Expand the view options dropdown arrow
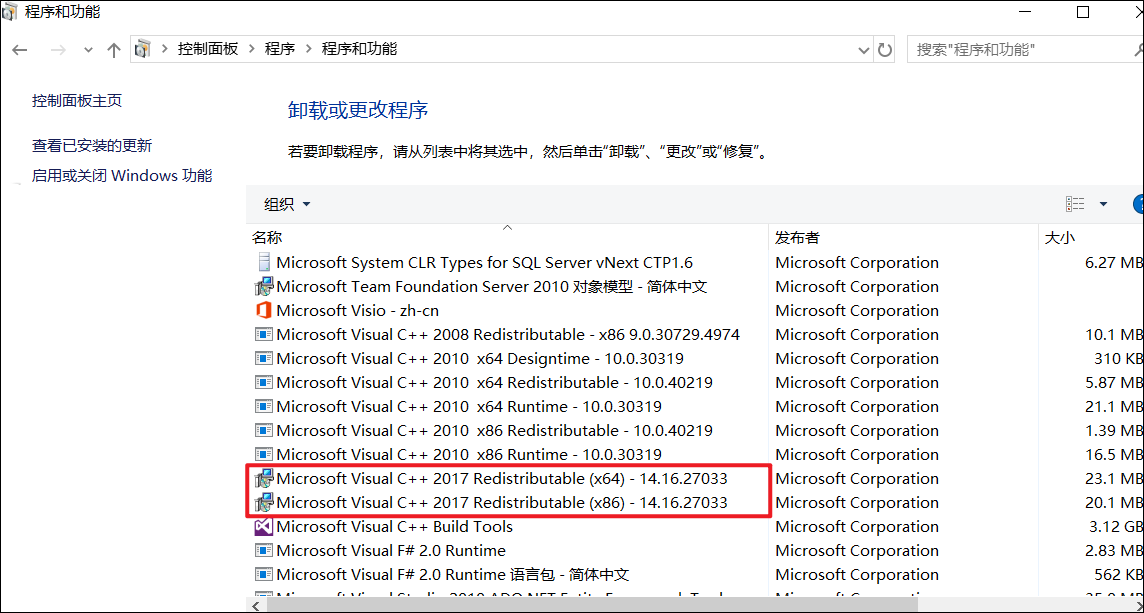The image size is (1144, 613). [x=1103, y=204]
